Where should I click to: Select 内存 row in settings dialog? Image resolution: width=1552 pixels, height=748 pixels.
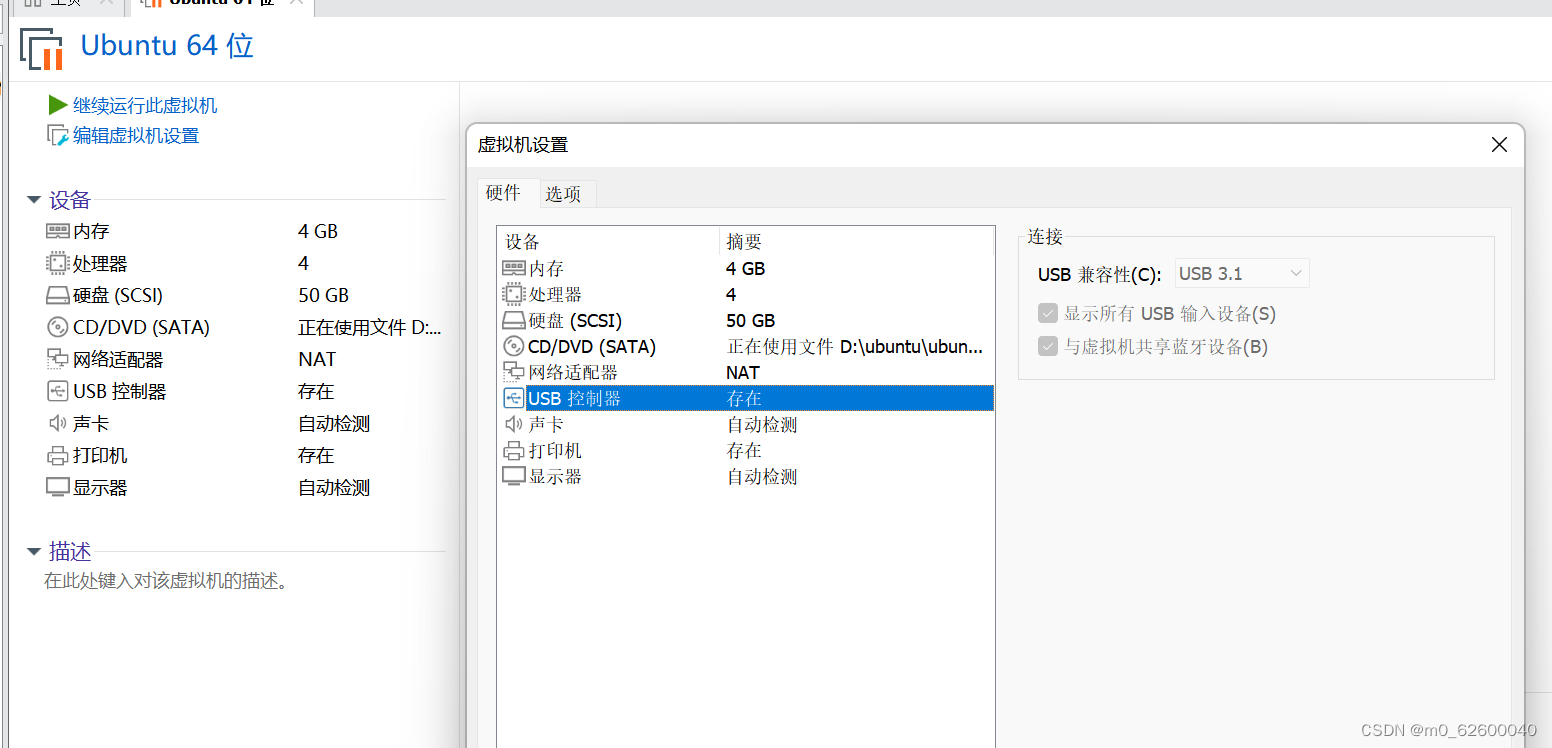746,268
